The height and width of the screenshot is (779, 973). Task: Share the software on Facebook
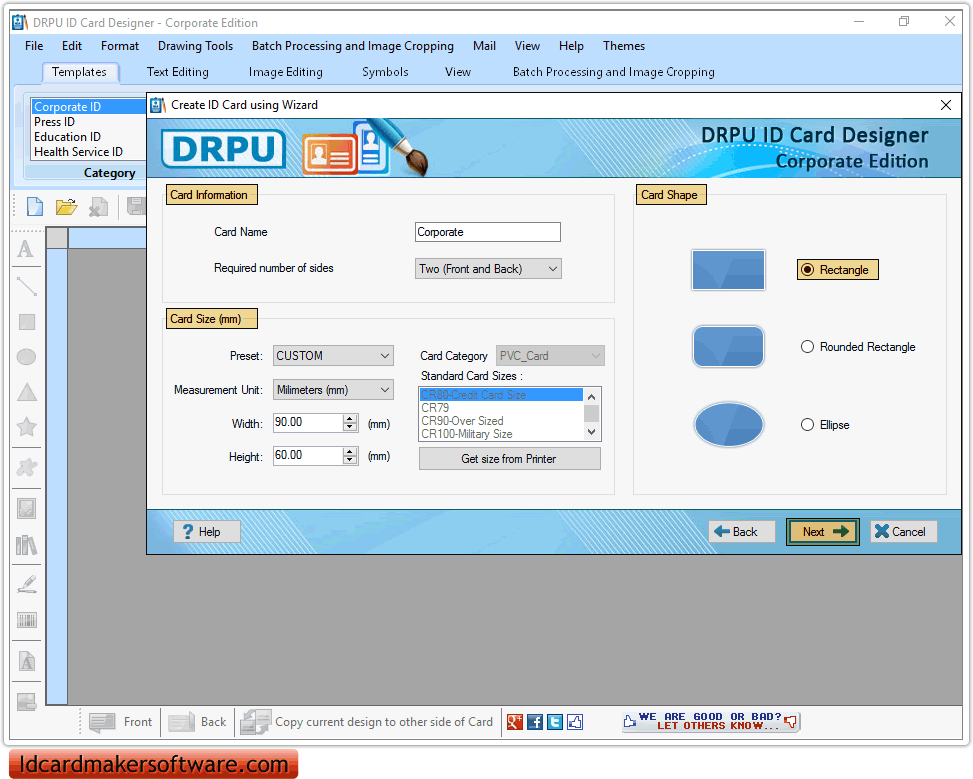534,721
